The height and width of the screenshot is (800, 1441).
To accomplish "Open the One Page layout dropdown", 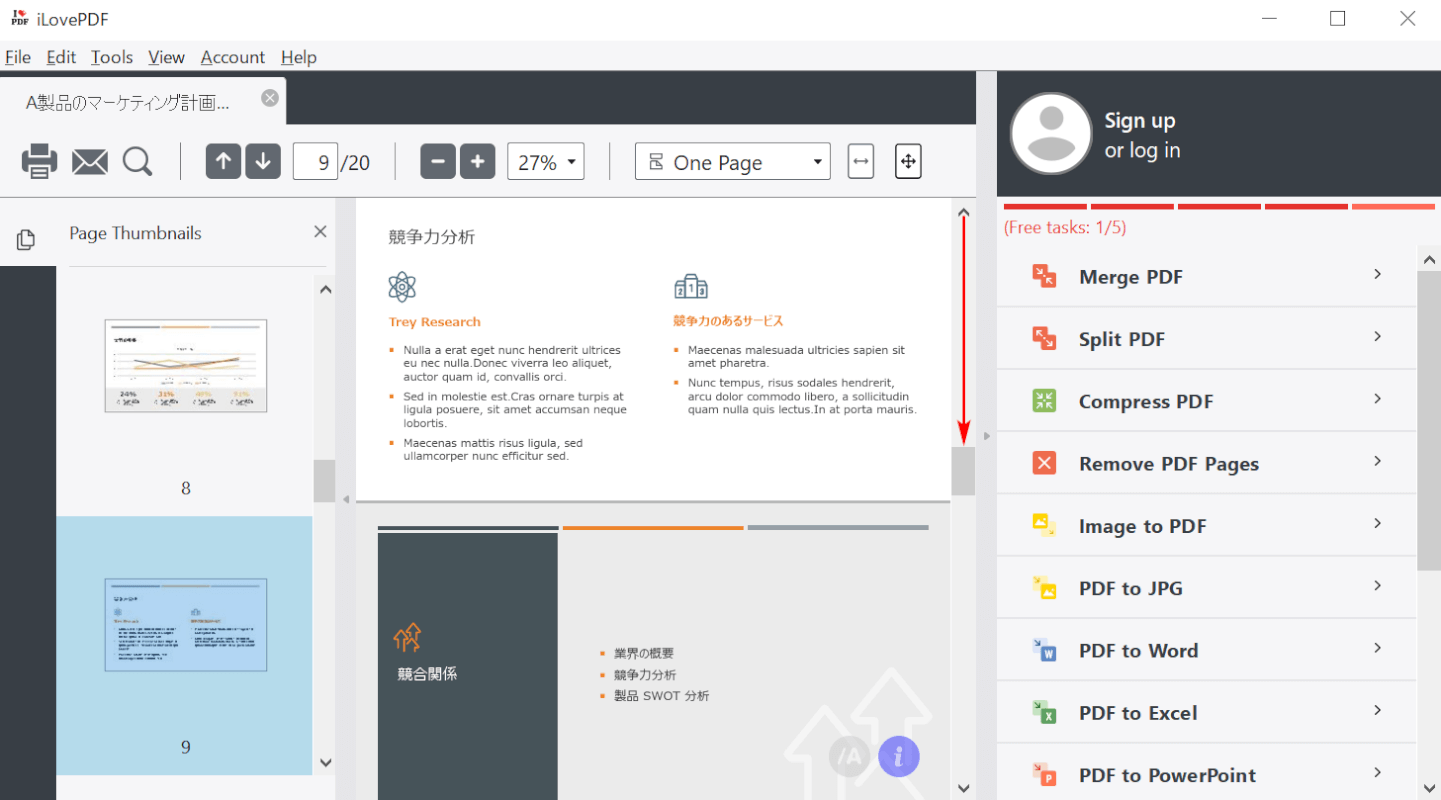I will coord(732,162).
